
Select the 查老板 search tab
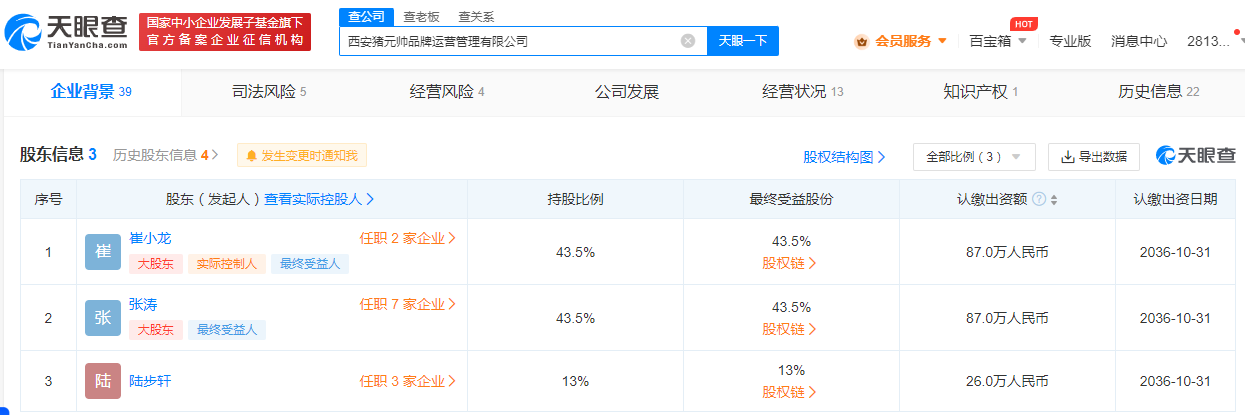[x=422, y=16]
